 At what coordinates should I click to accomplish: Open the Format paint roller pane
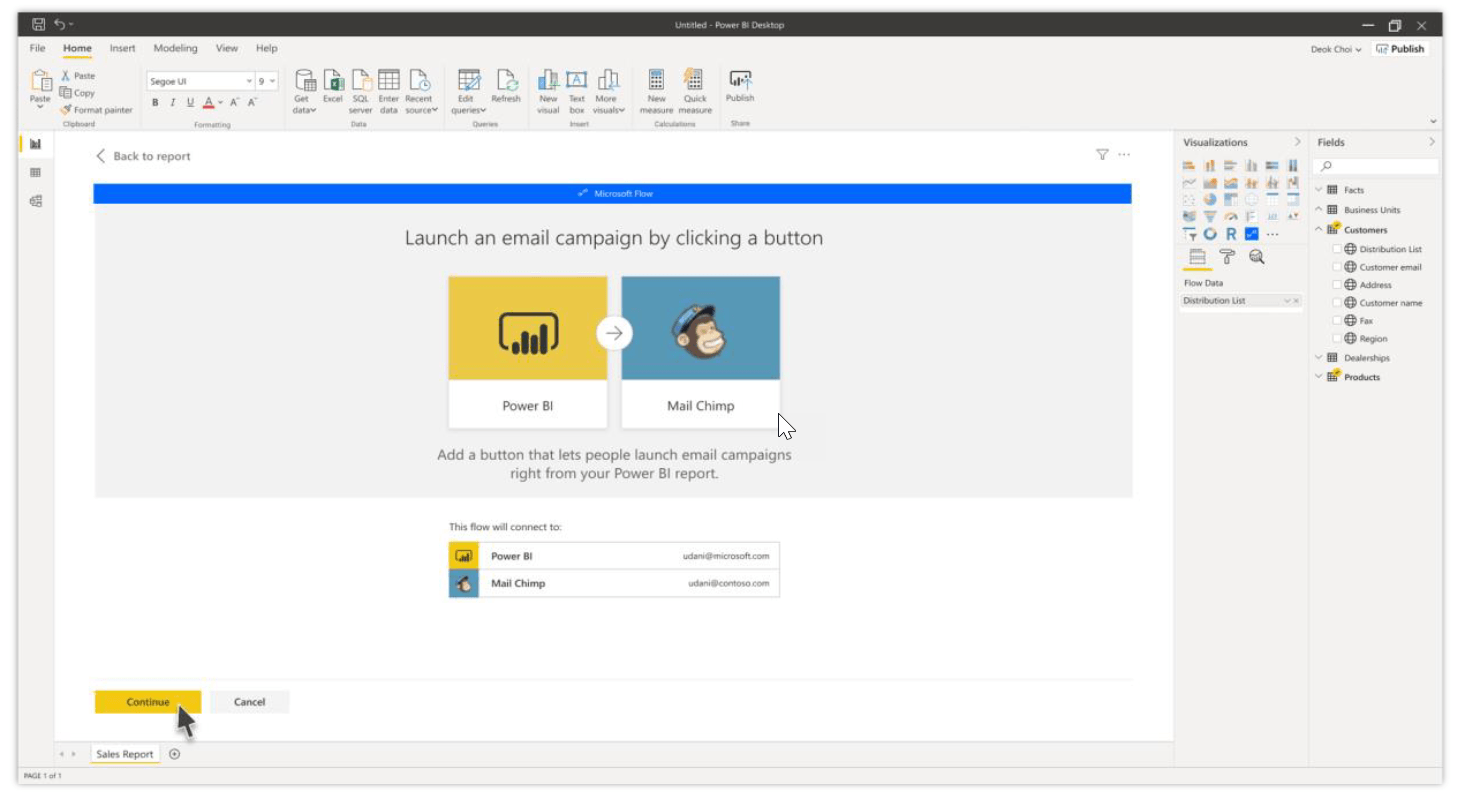[1227, 257]
